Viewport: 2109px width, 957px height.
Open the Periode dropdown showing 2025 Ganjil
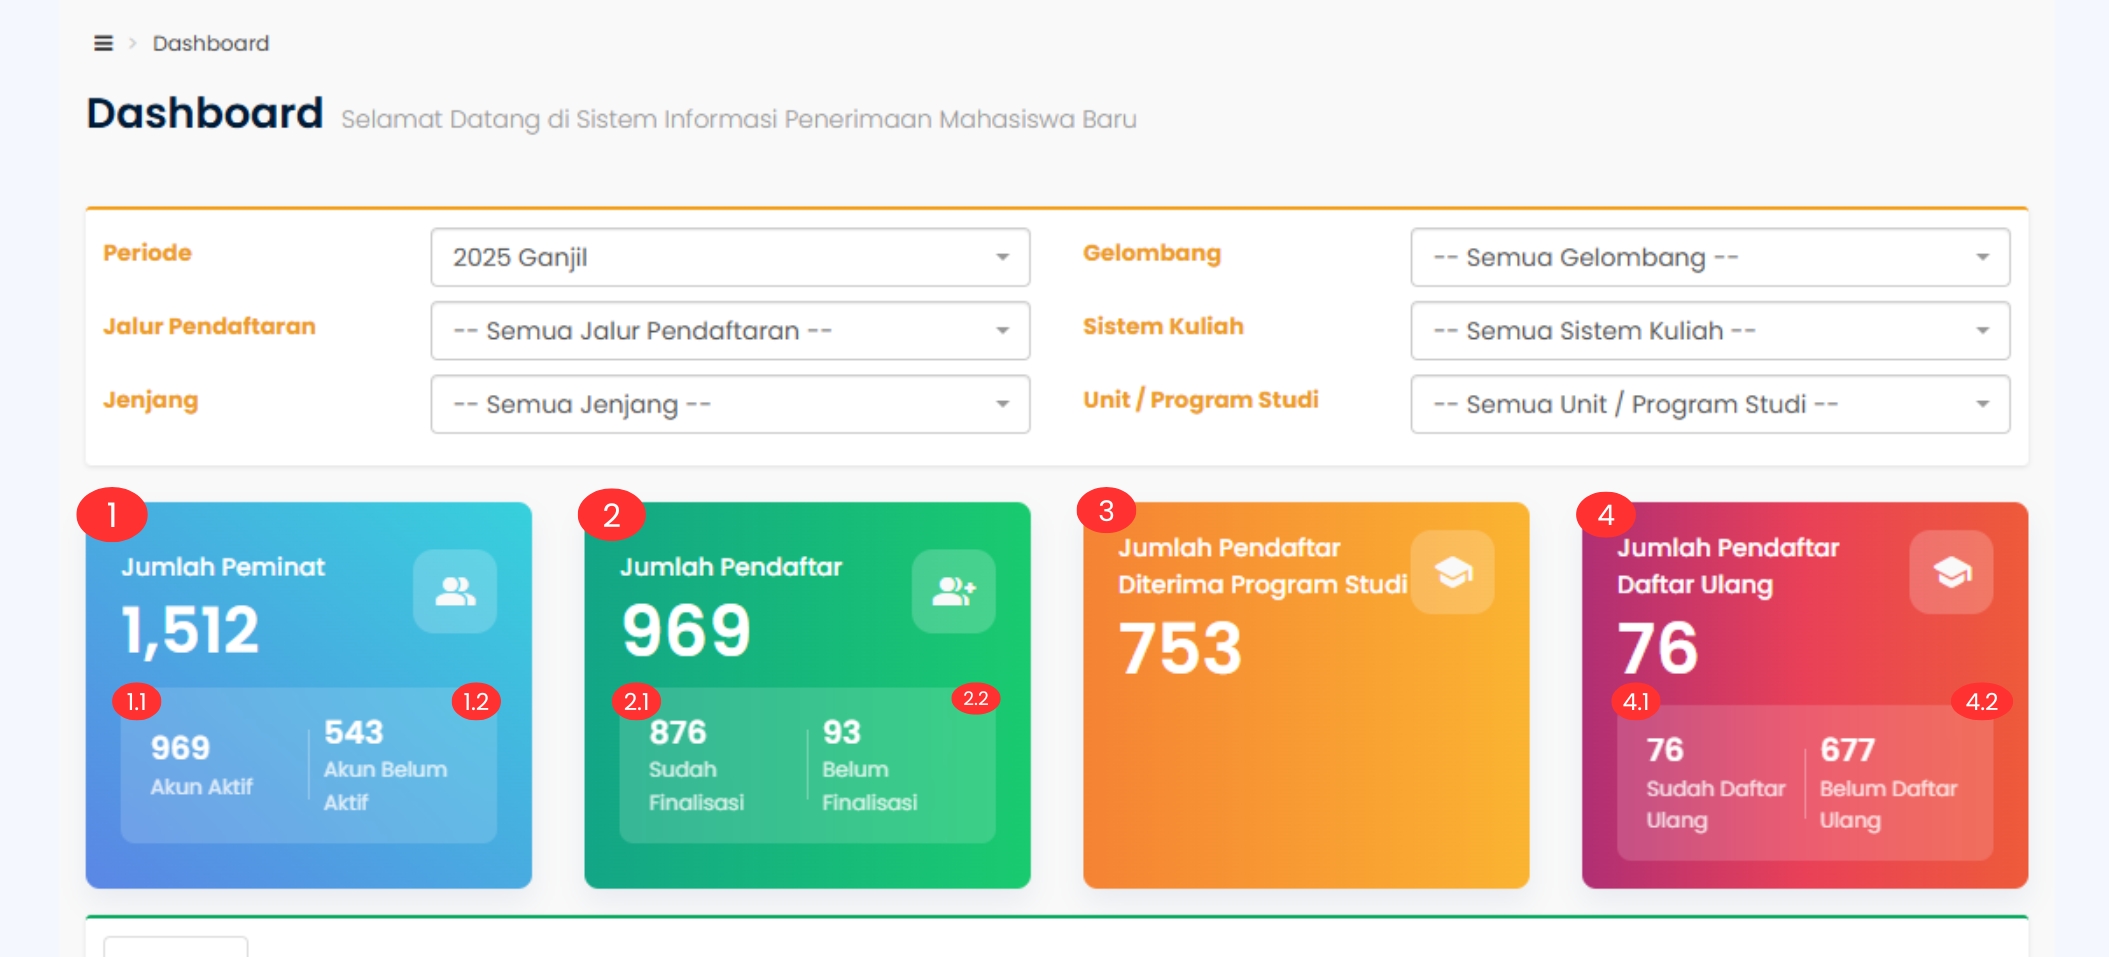coord(730,257)
